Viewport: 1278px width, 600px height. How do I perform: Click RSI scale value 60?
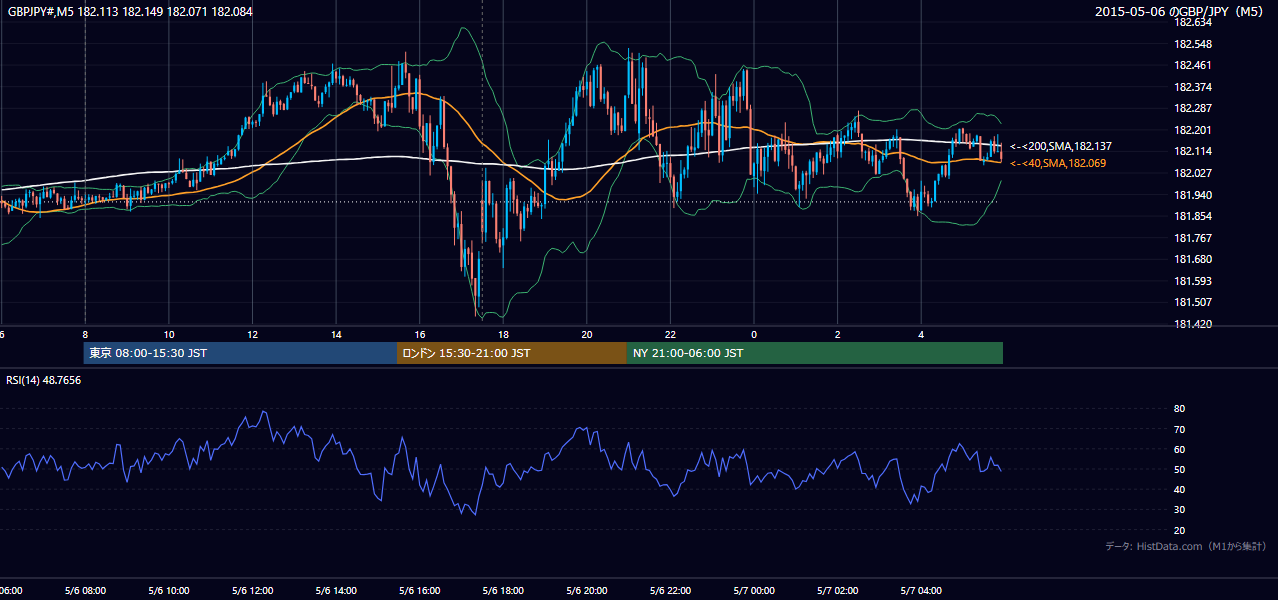pyautogui.click(x=1179, y=449)
